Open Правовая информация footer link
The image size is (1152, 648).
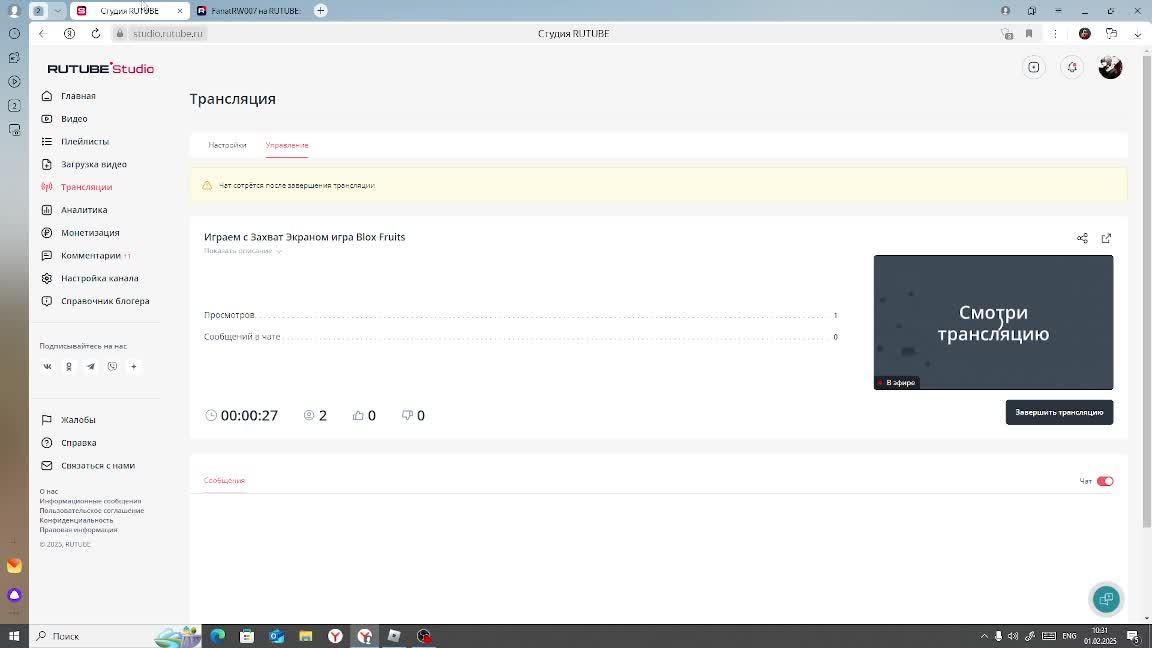click(79, 530)
